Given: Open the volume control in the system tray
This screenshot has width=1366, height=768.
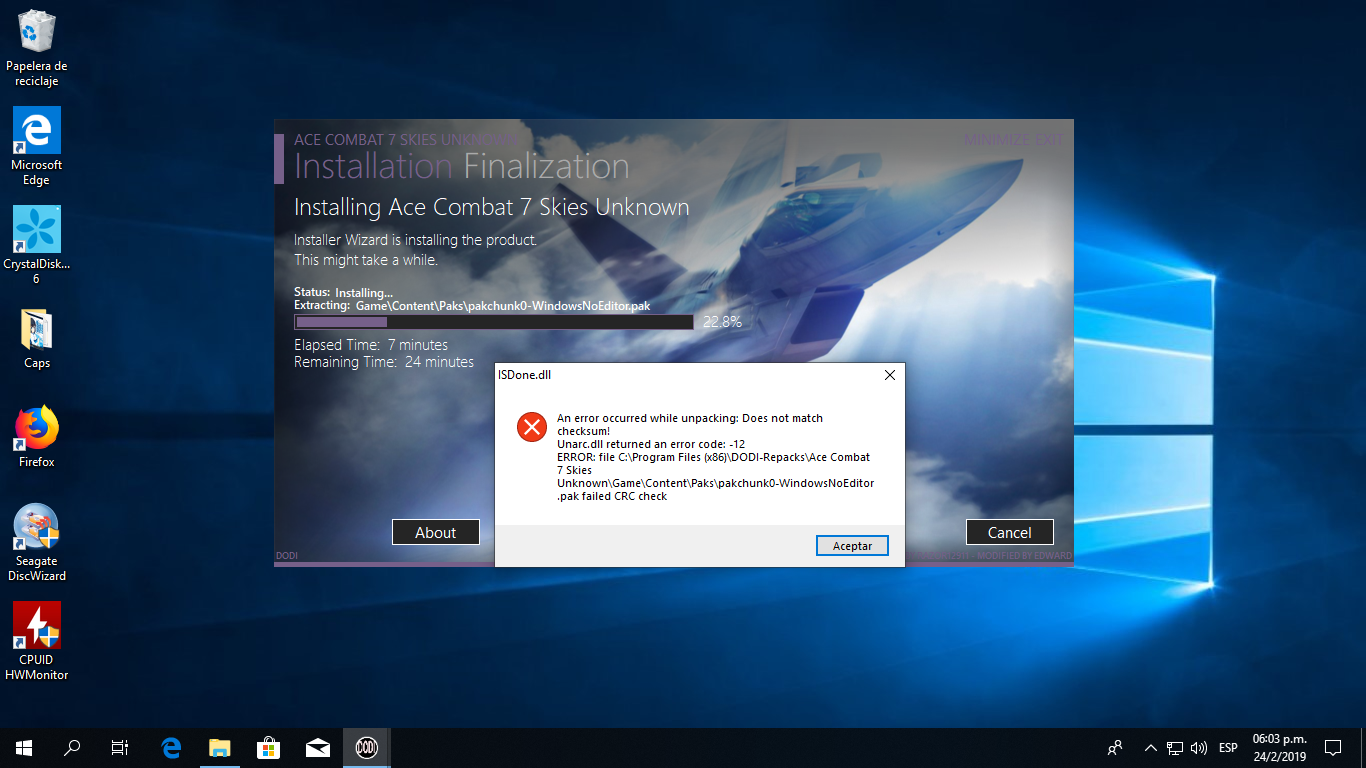Looking at the screenshot, I should coord(1198,747).
